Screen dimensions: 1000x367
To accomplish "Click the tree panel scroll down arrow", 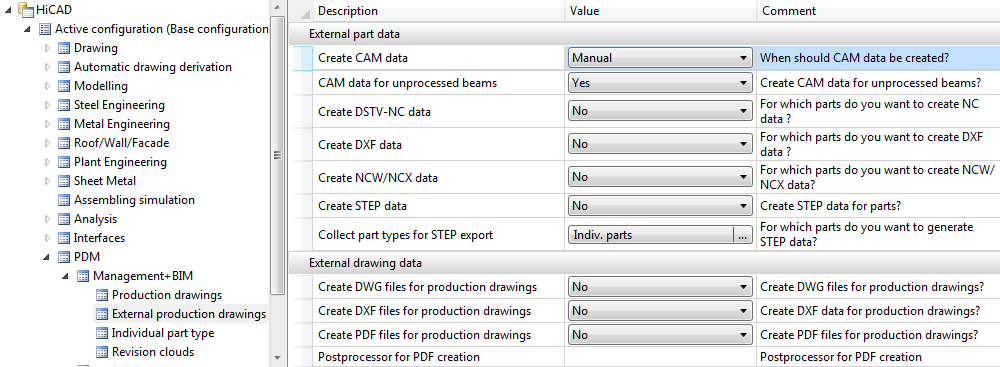I will pos(276,358).
